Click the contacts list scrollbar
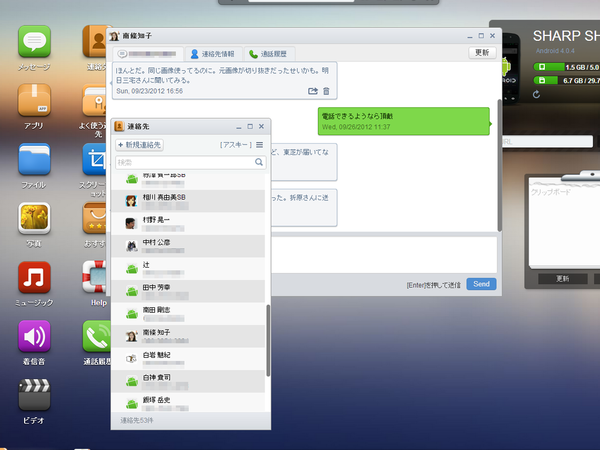Screen dimensions: 600x450 pyautogui.click(x=268, y=341)
